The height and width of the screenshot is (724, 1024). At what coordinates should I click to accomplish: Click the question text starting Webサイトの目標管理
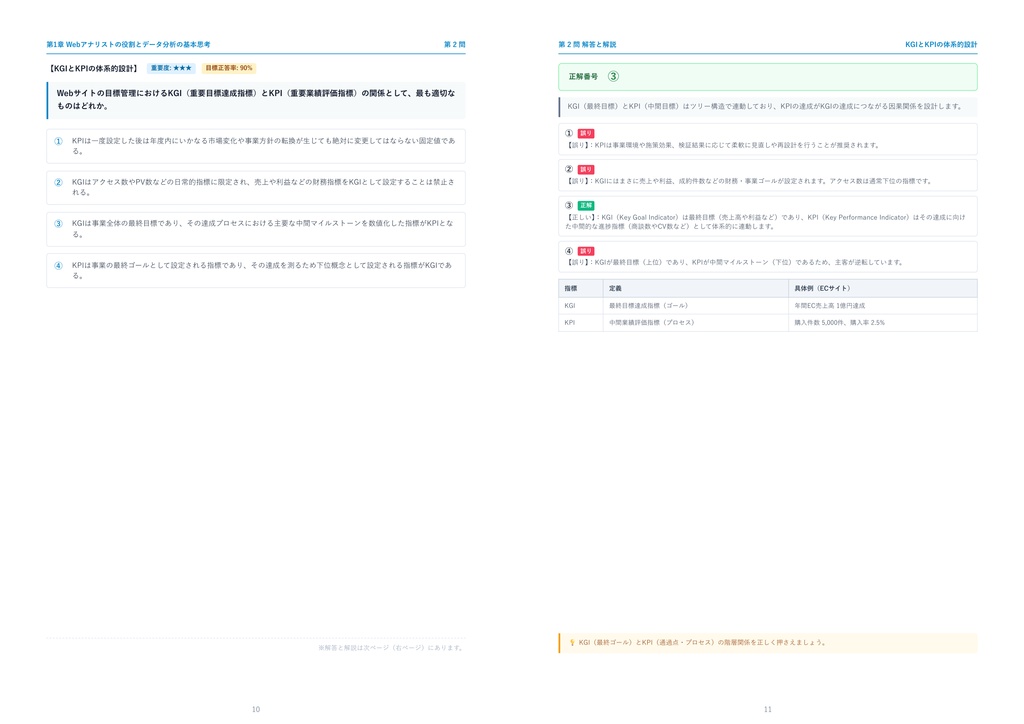point(256,99)
